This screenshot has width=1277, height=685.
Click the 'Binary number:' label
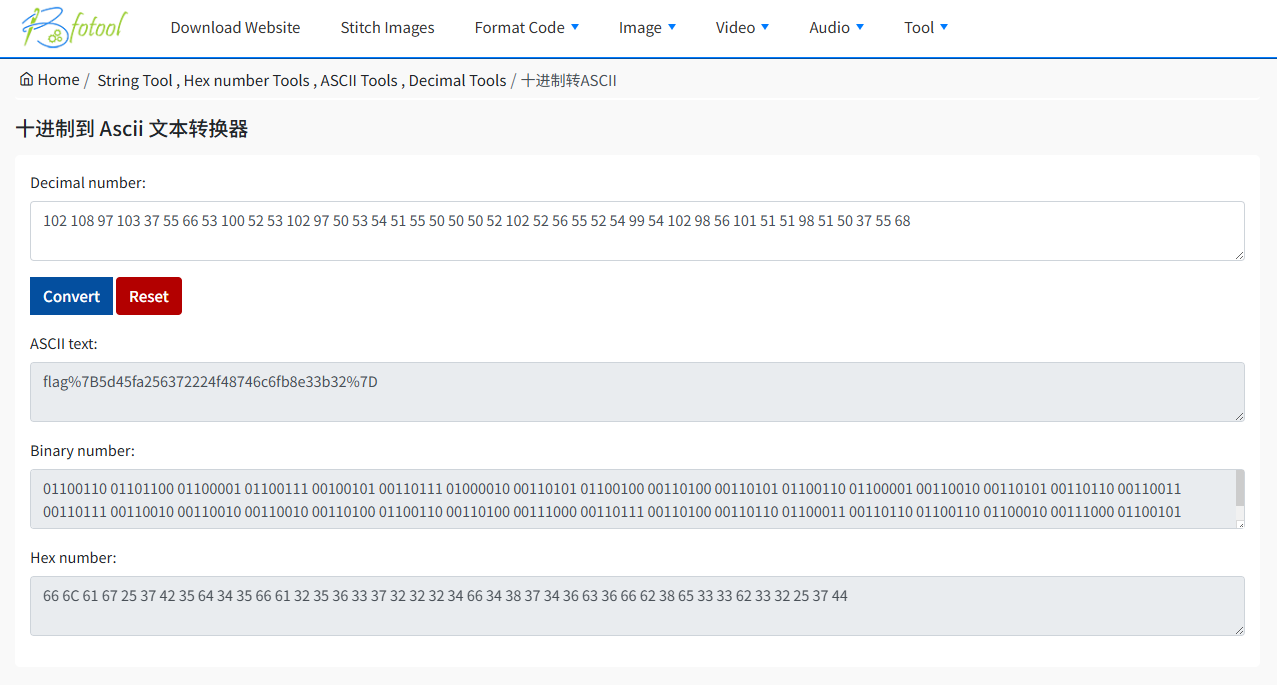pyautogui.click(x=82, y=451)
